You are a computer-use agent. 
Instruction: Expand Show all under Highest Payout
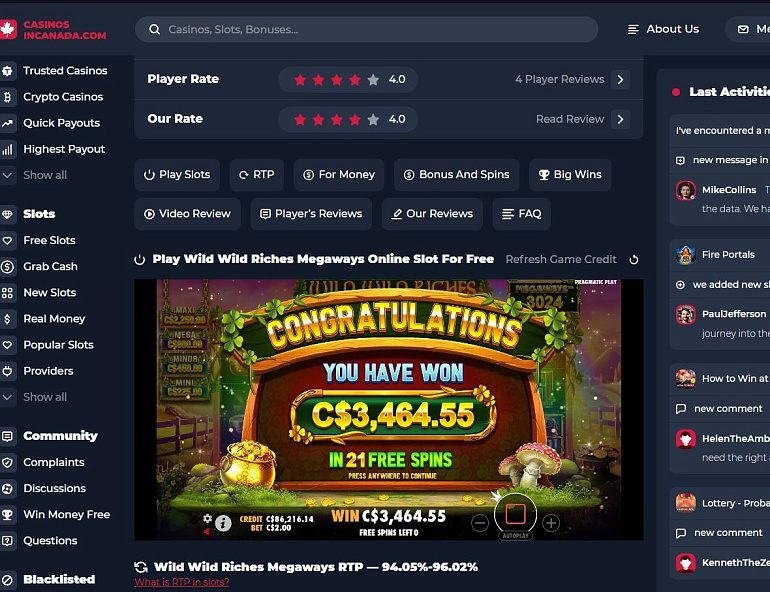[45, 175]
